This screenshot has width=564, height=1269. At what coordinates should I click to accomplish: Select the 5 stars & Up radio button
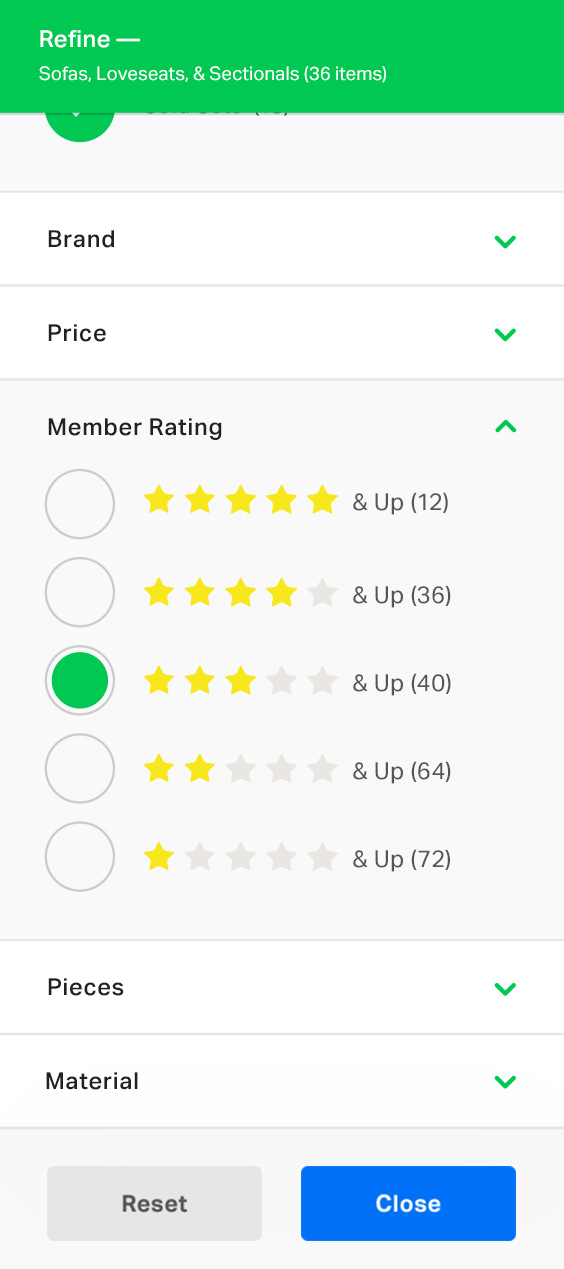(x=80, y=504)
